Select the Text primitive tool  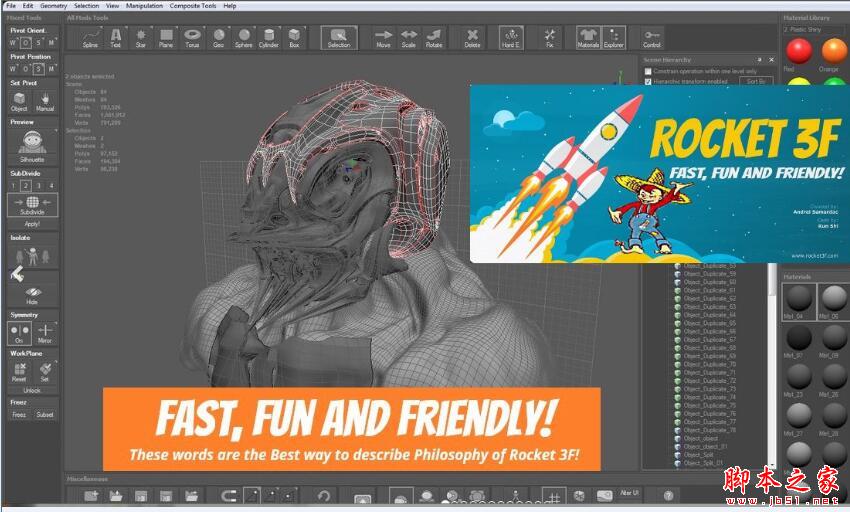[x=115, y=38]
